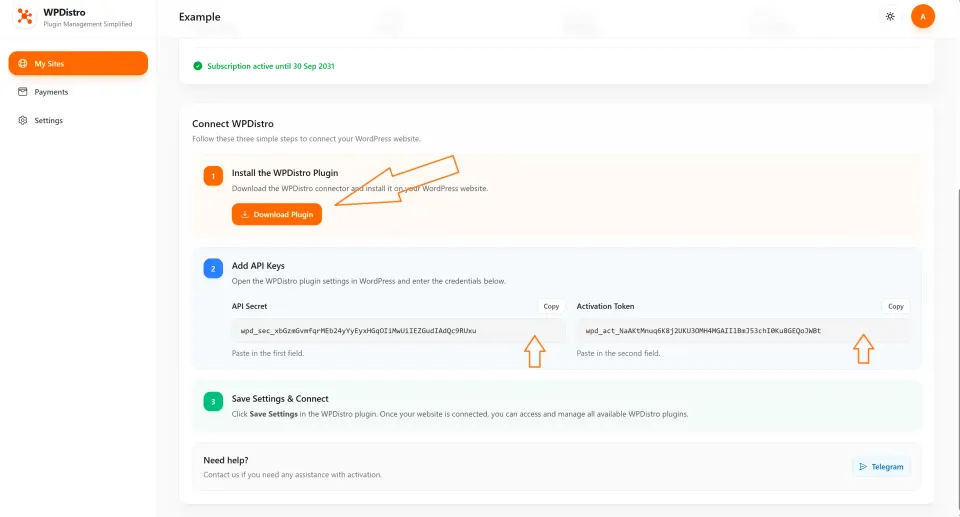The height and width of the screenshot is (517, 960).
Task: Copy the API Secret
Action: pos(551,306)
